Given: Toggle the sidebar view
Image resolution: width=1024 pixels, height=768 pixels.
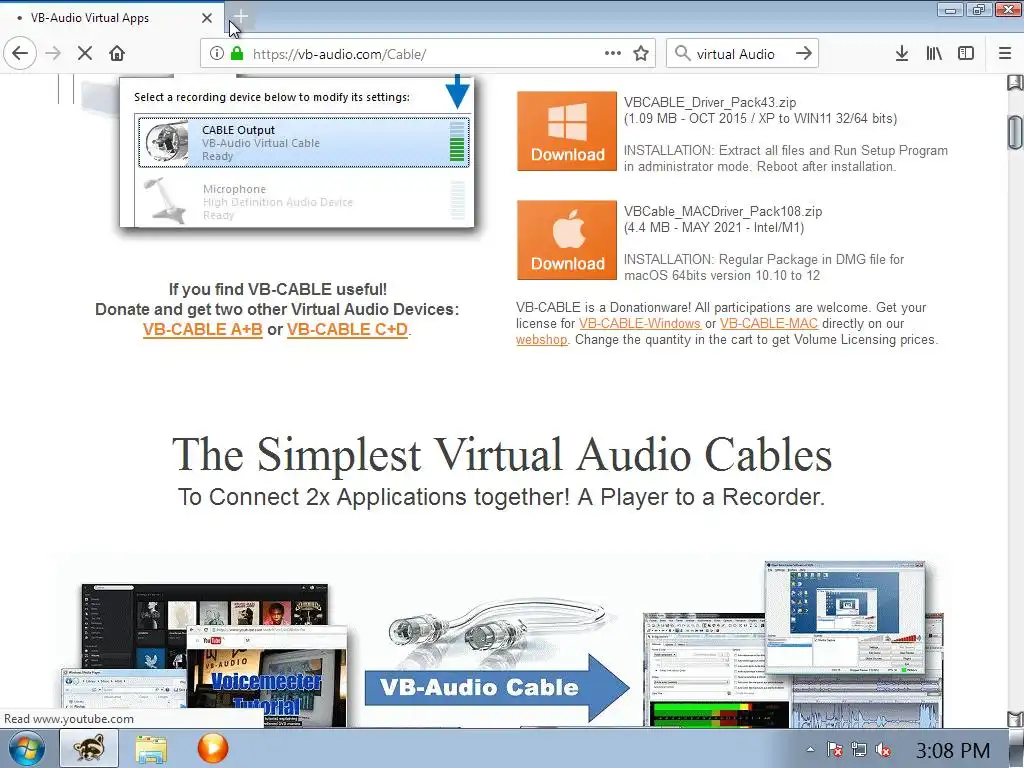Looking at the screenshot, I should coord(966,54).
